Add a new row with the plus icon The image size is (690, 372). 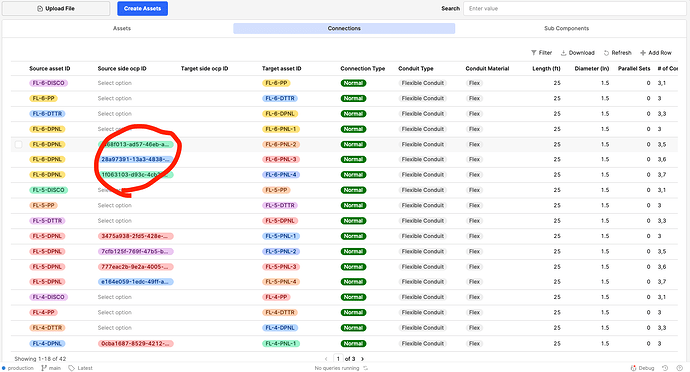pyautogui.click(x=643, y=53)
